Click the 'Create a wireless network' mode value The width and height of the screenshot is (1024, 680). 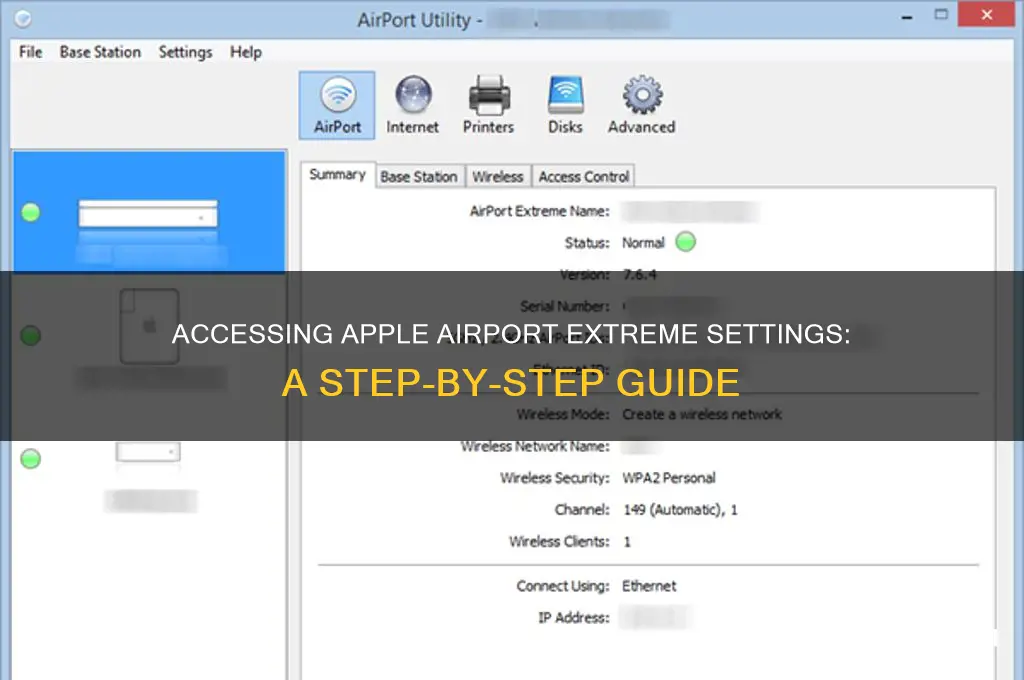(702, 414)
